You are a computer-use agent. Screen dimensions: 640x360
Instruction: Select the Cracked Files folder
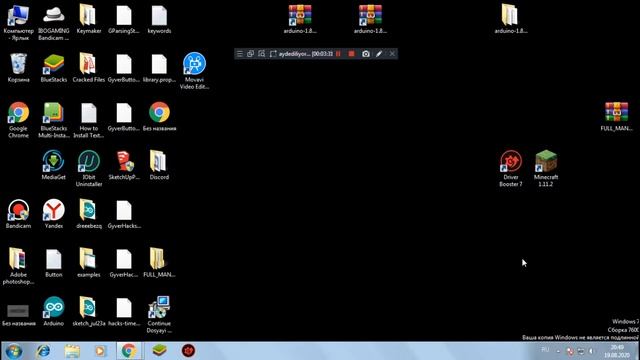[x=89, y=68]
